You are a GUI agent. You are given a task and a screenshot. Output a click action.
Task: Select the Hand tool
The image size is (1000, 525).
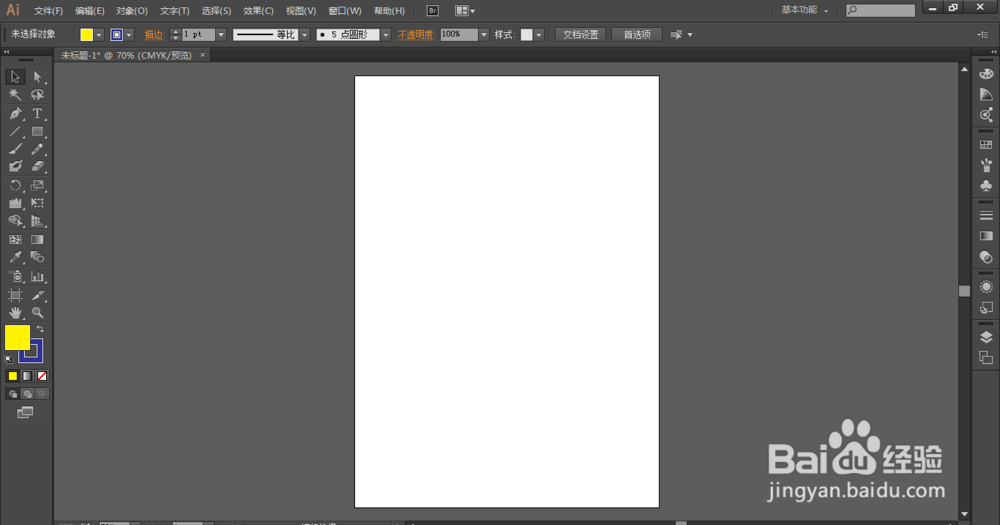pyautogui.click(x=15, y=313)
